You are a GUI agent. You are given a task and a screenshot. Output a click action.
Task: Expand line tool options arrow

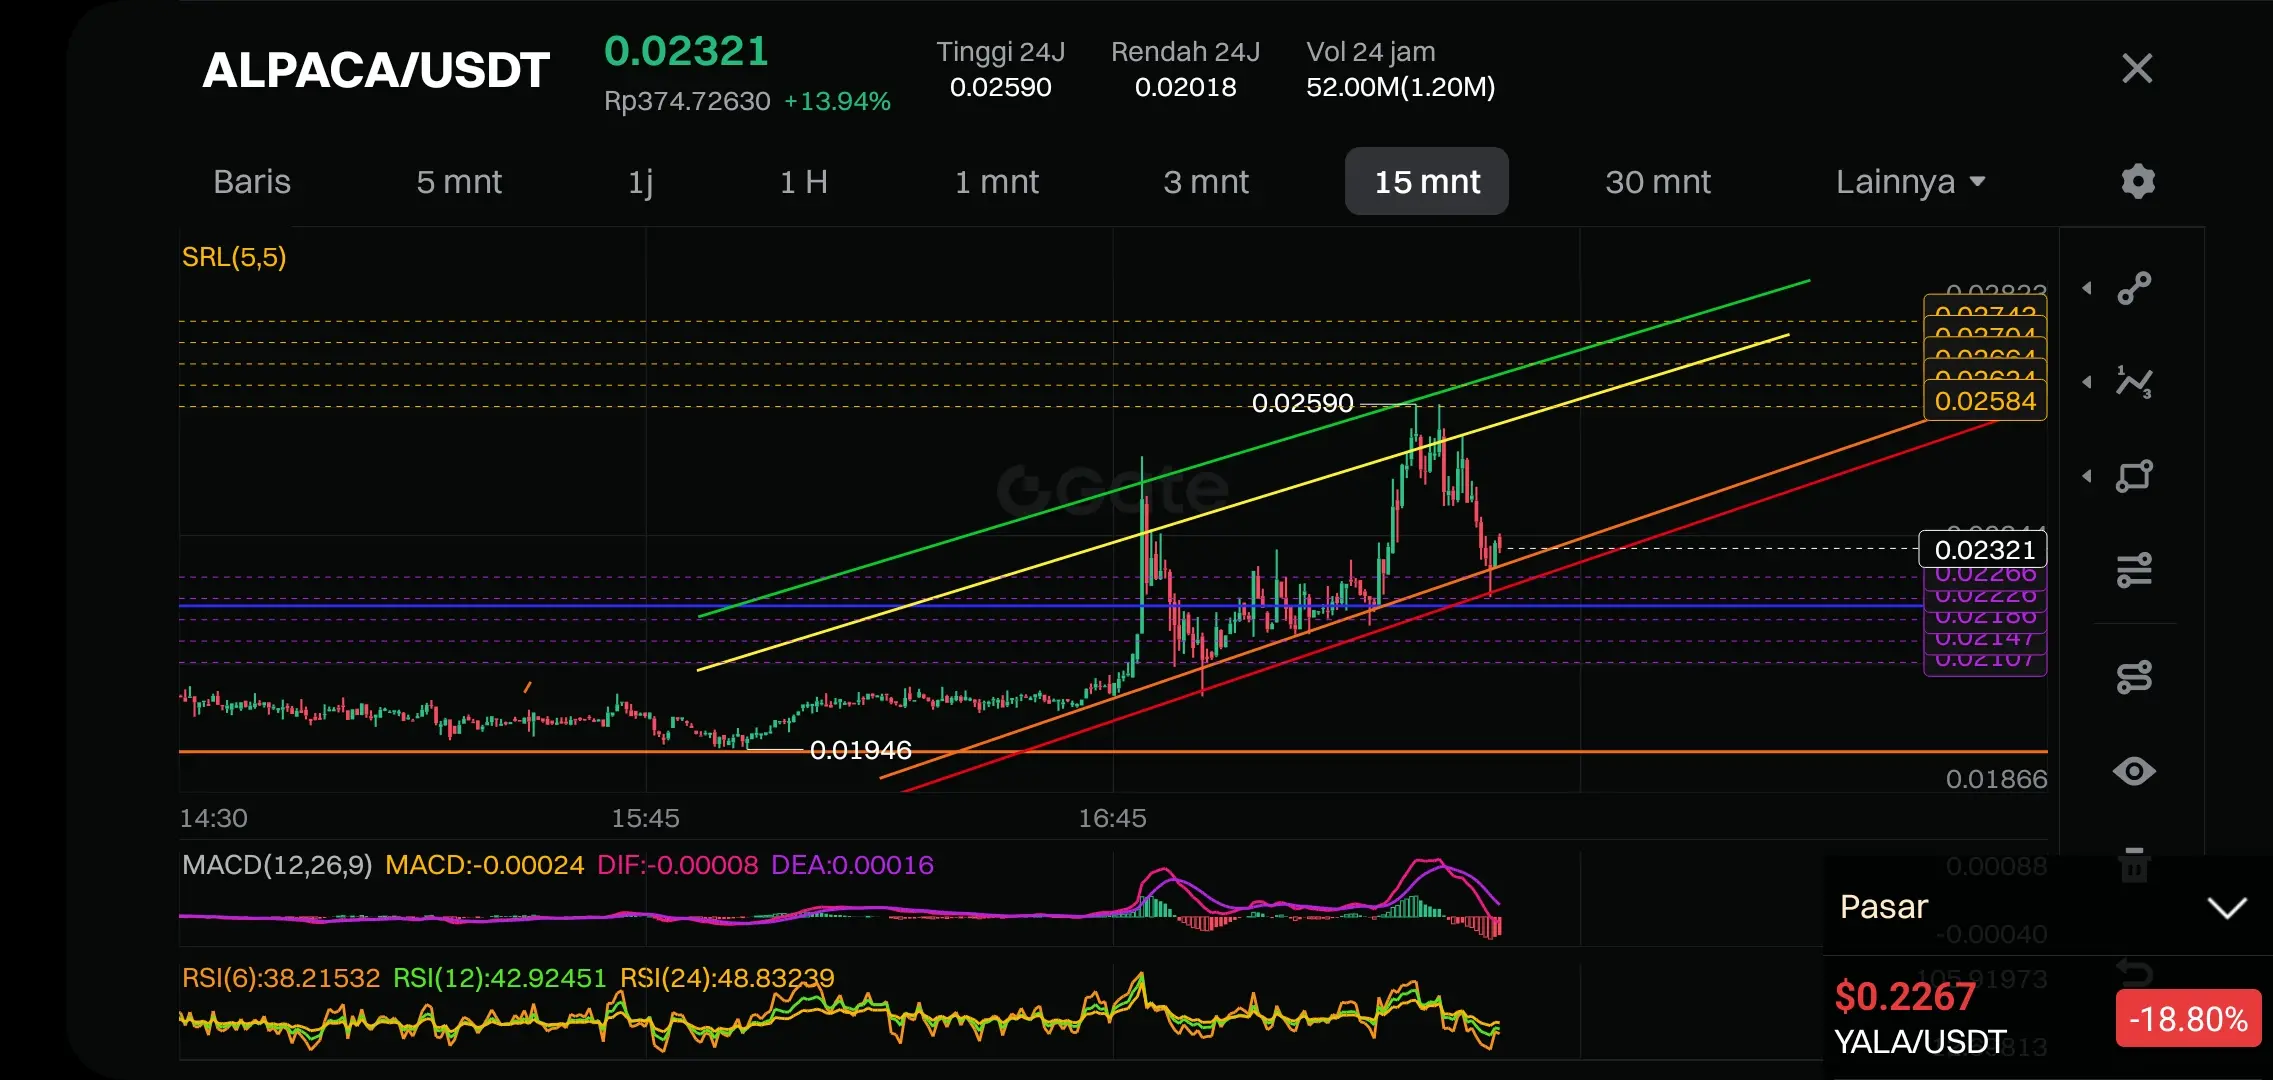(2087, 288)
